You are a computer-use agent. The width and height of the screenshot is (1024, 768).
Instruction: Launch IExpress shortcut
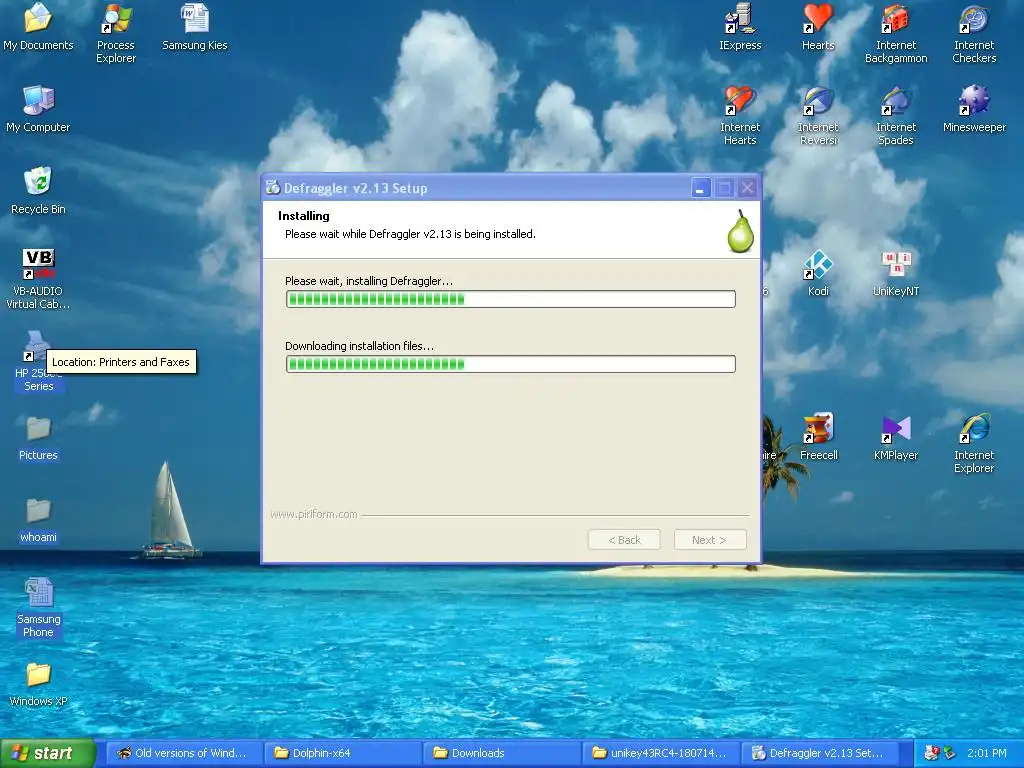point(740,27)
